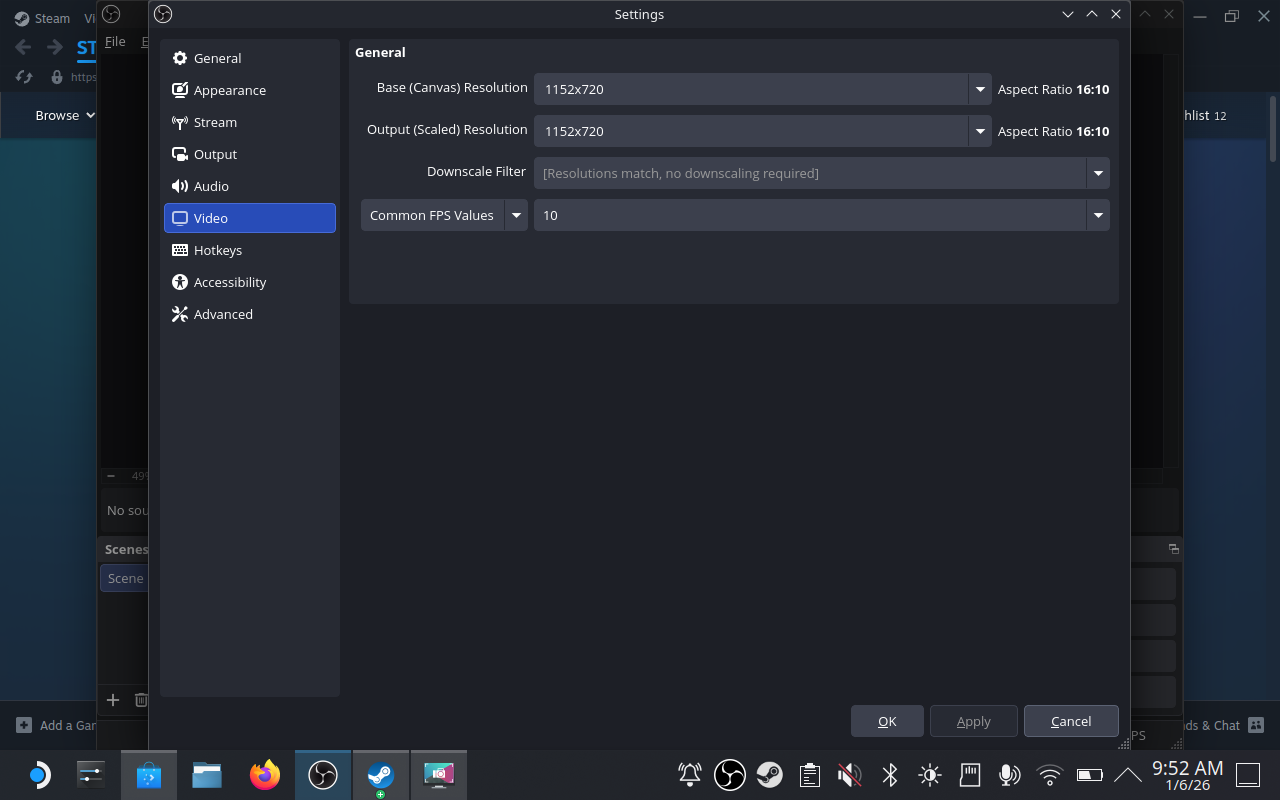Remove the selected scene using the trash icon

pyautogui.click(x=141, y=700)
